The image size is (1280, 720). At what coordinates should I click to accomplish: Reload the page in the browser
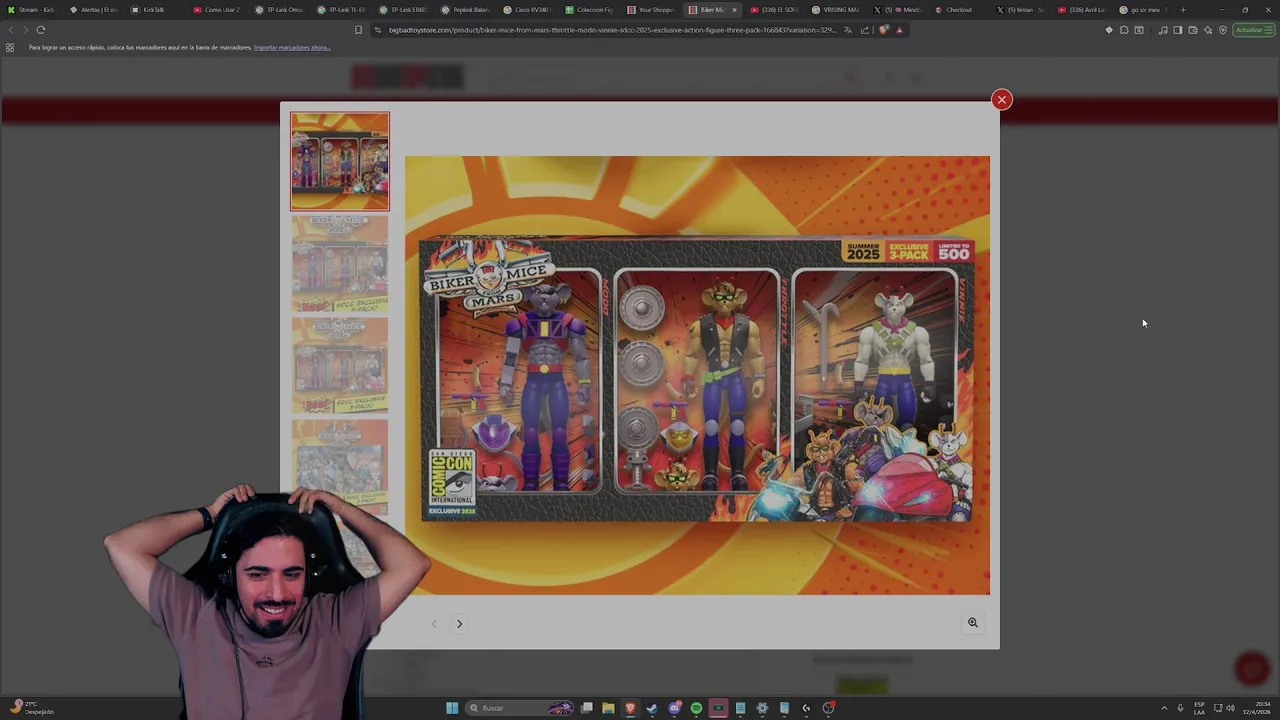pos(41,30)
